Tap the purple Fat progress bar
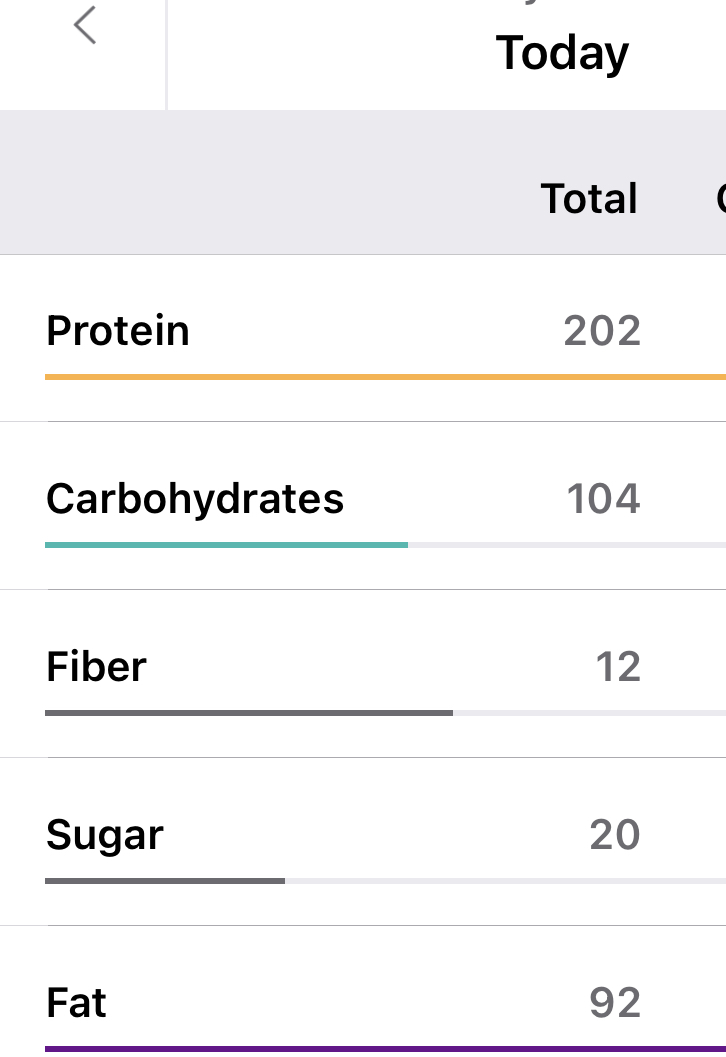This screenshot has width=726, height=1057. (x=385, y=1049)
